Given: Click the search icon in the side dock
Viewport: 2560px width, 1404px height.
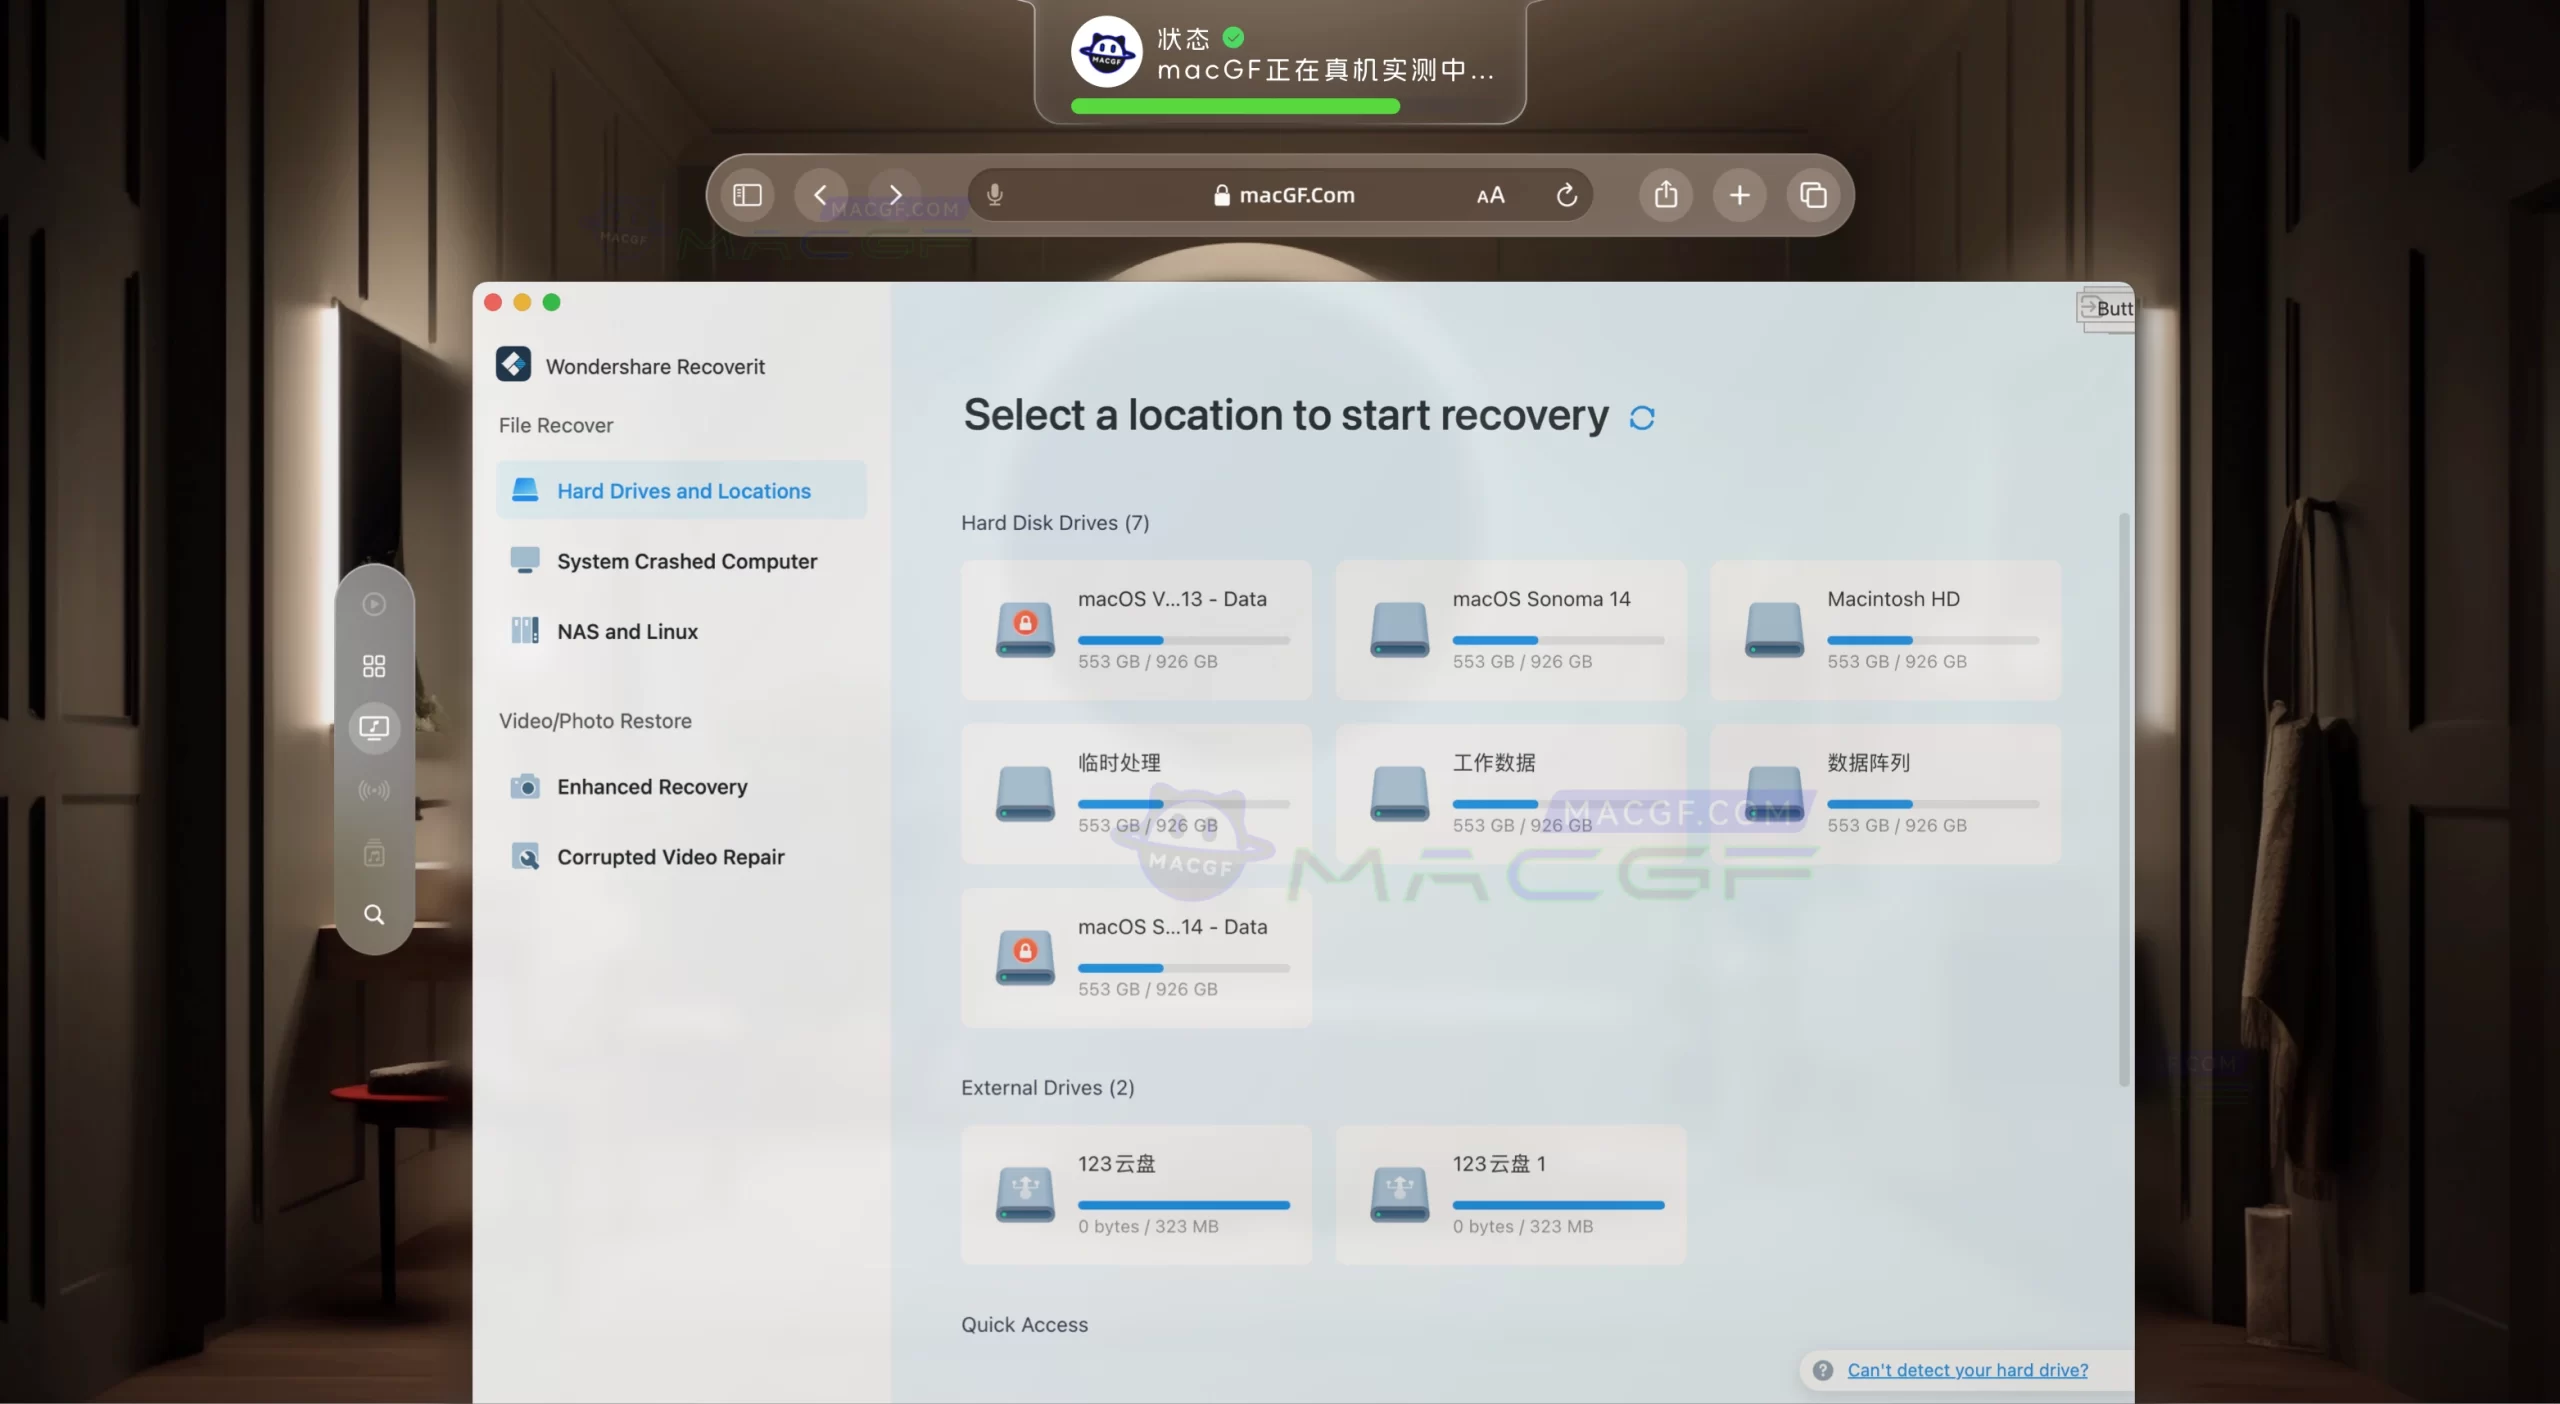Looking at the screenshot, I should (374, 914).
